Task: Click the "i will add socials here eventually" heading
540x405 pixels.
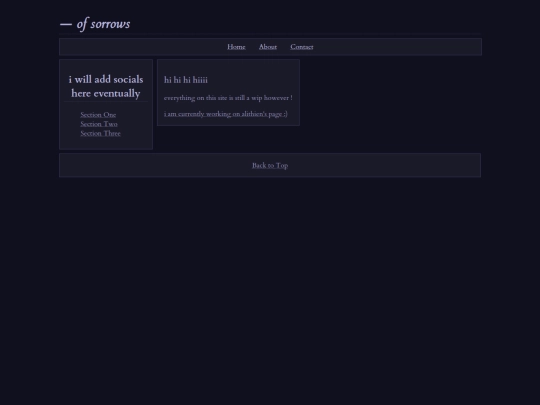Action: 106,86
